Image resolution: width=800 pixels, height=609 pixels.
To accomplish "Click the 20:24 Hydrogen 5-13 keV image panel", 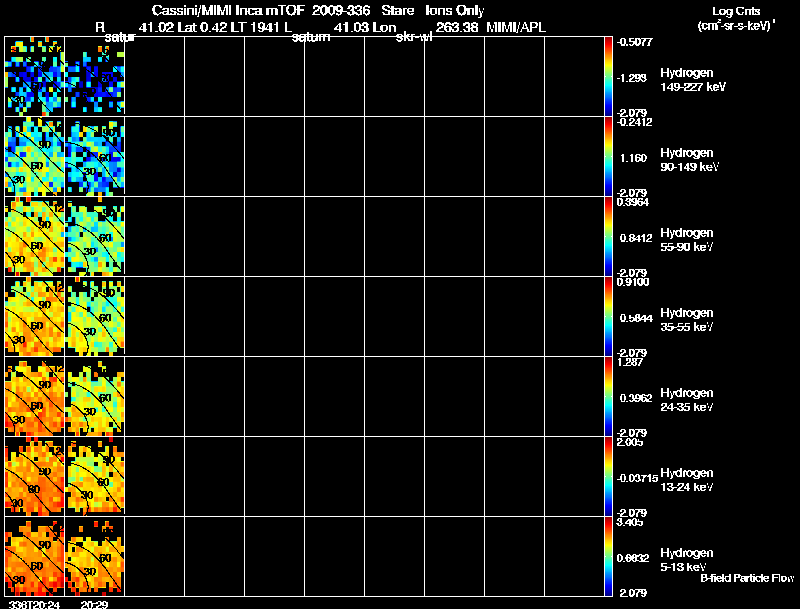I will [x=35, y=556].
